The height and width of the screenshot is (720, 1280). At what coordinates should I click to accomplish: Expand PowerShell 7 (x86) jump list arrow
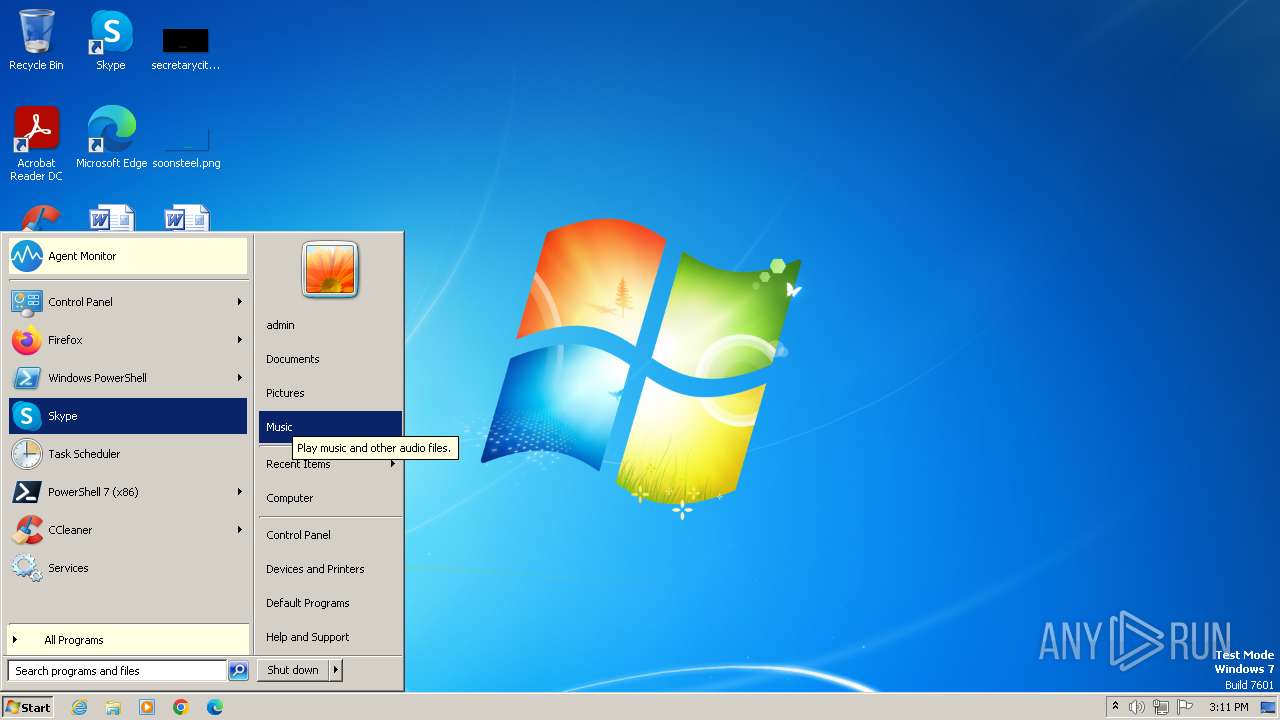click(239, 492)
